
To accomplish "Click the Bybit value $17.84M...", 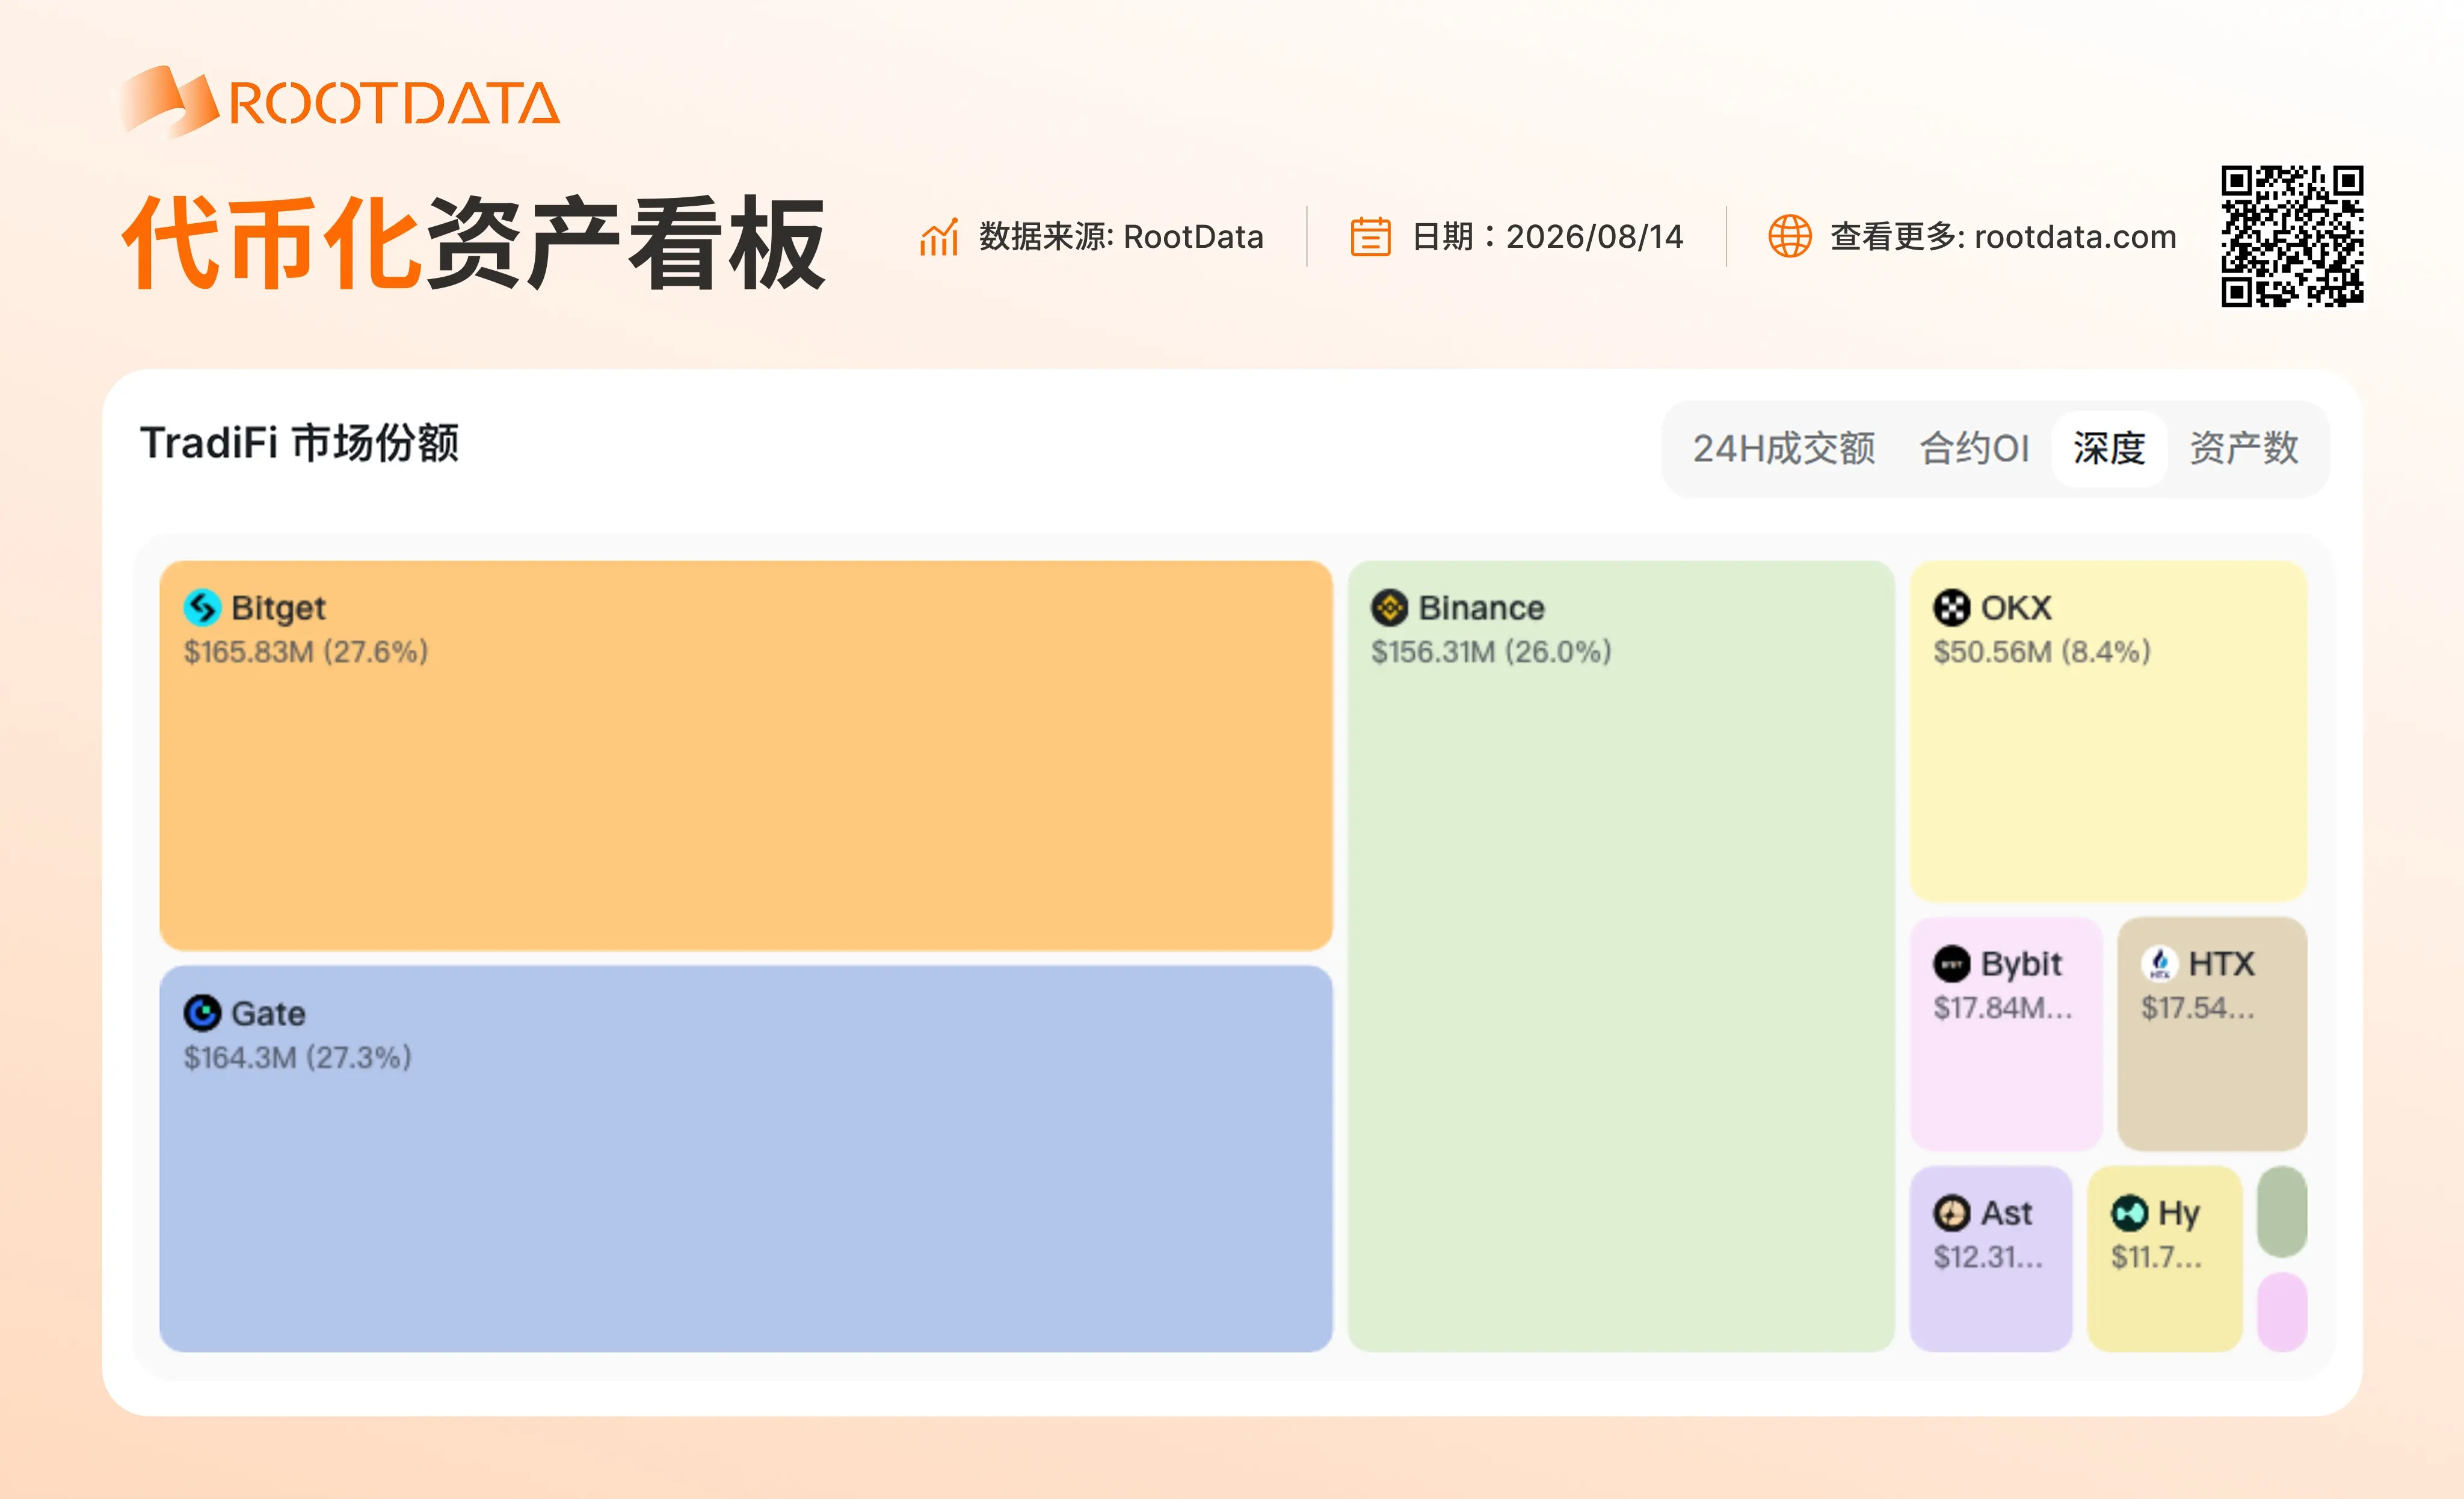I will [x=2002, y=1008].
